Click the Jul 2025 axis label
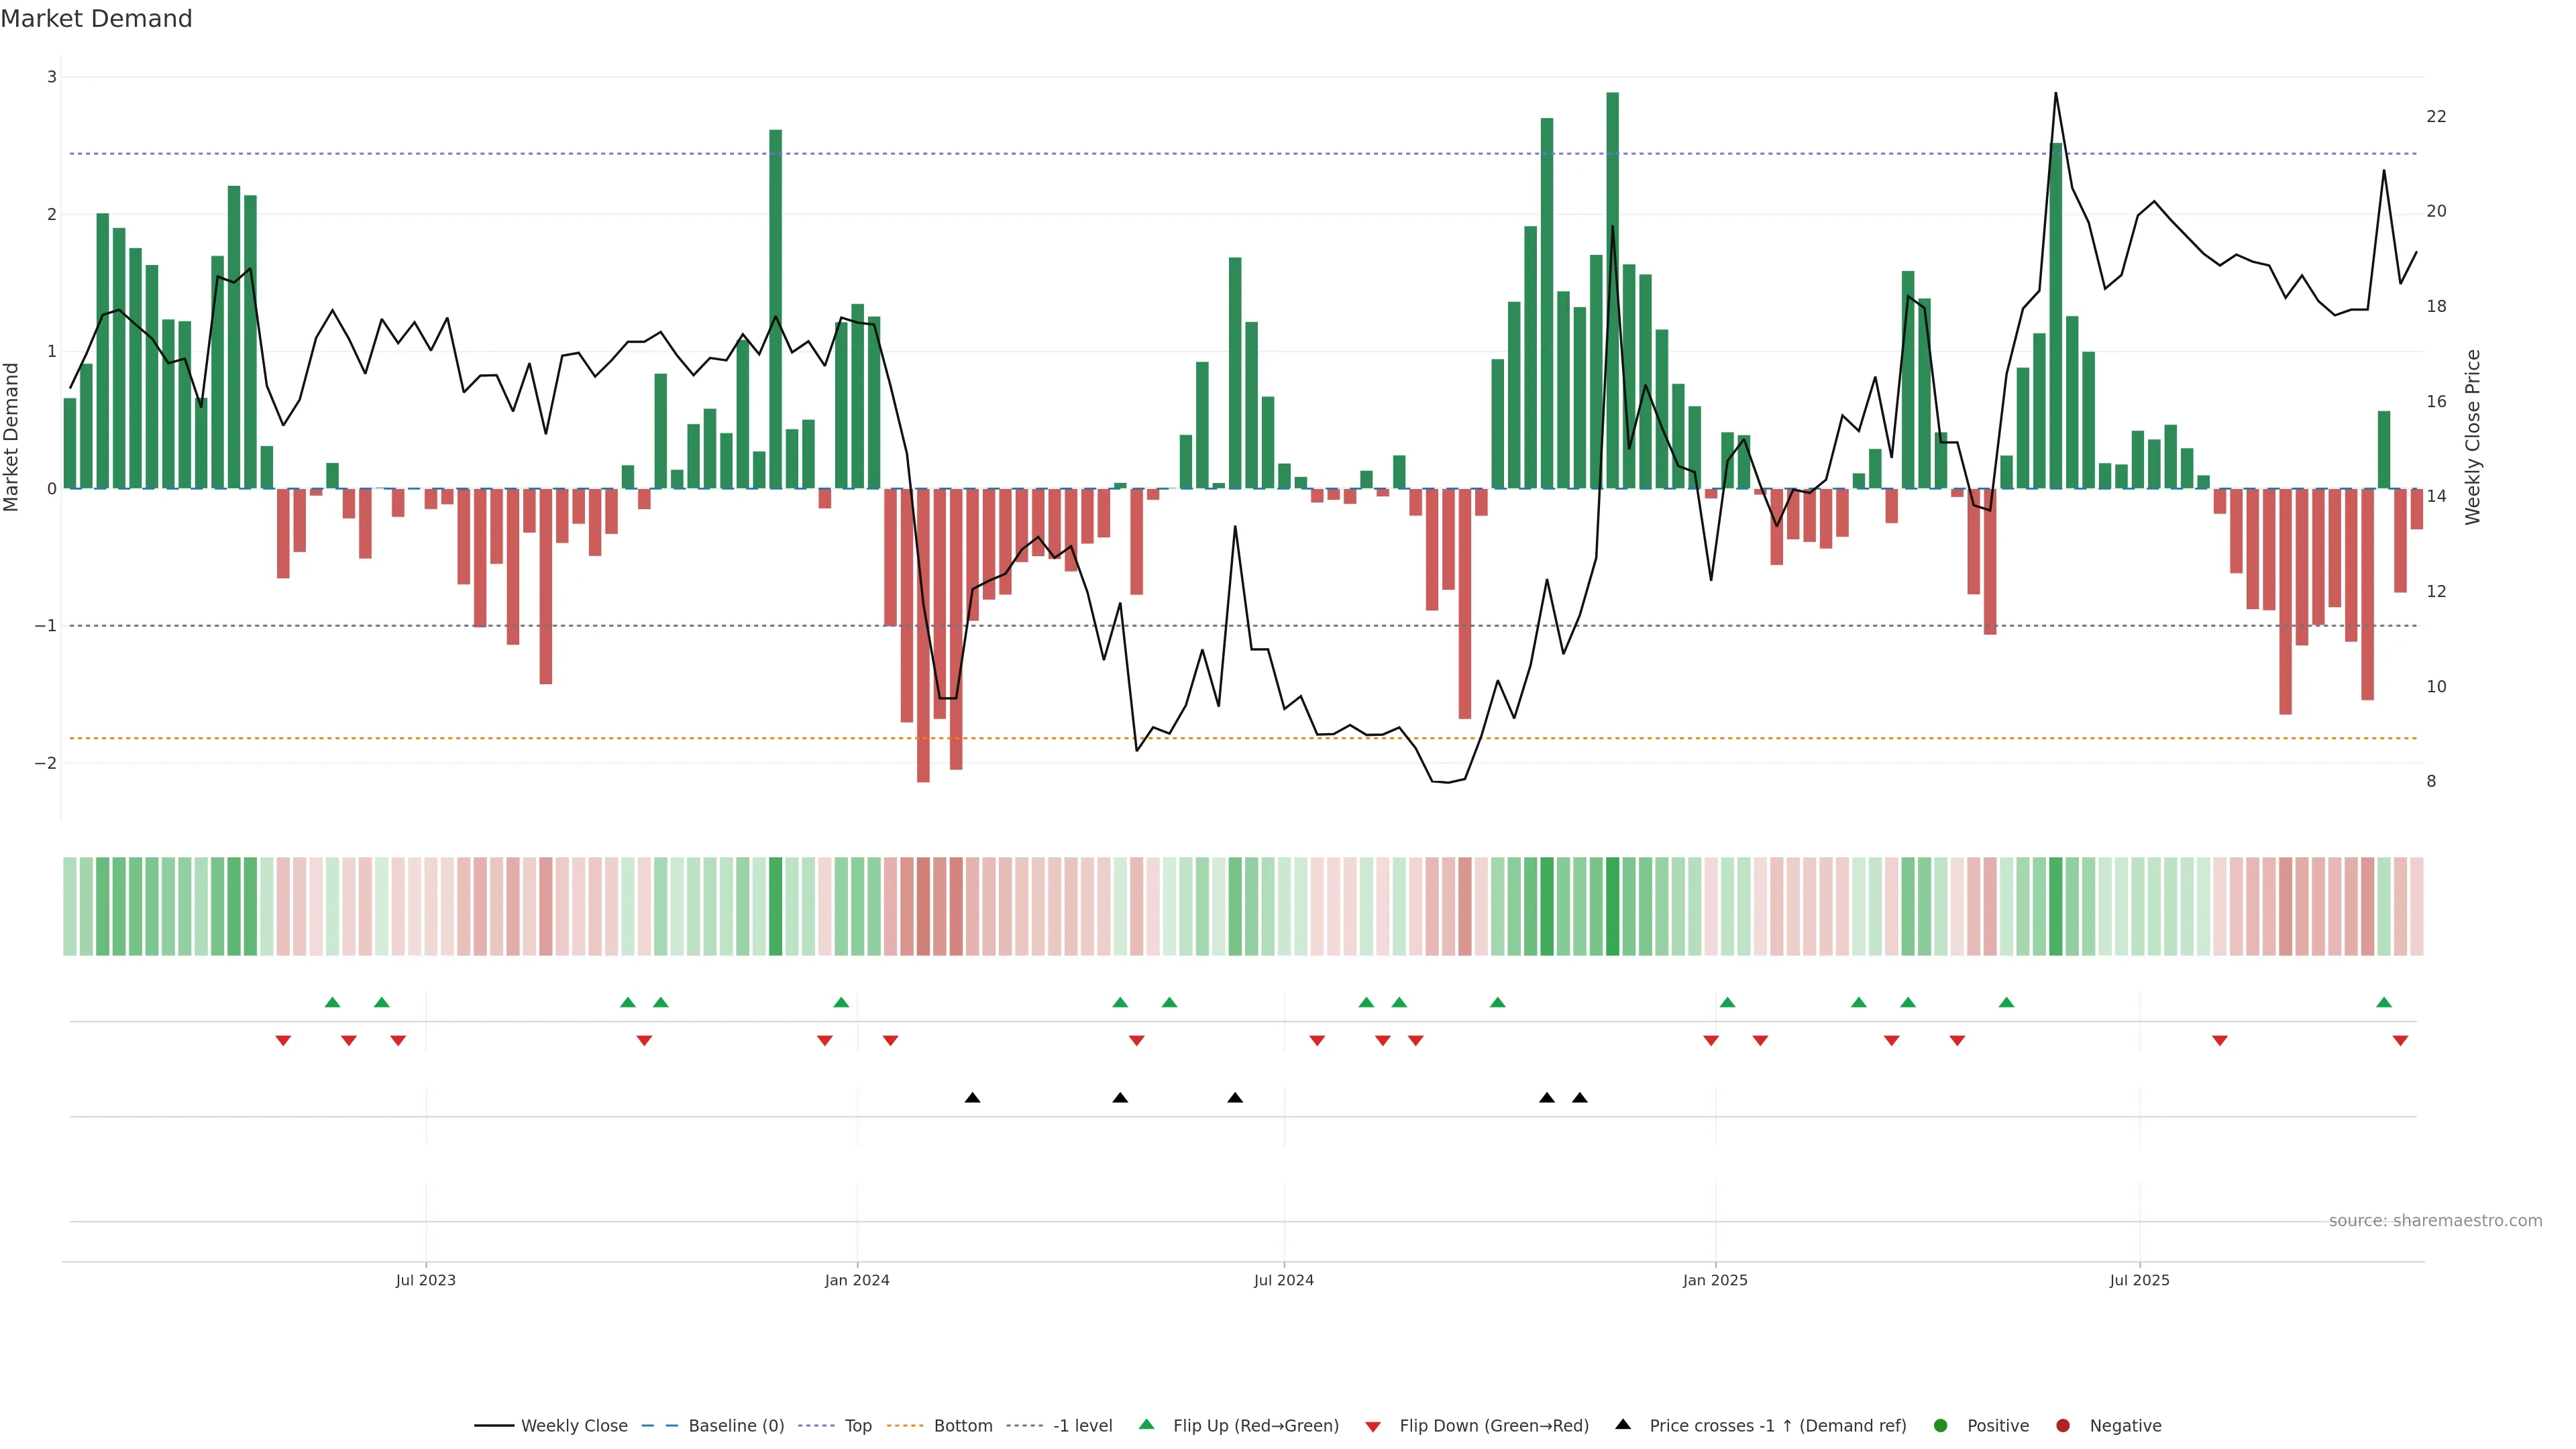The width and height of the screenshot is (2576, 1449). pyautogui.click(x=2139, y=1281)
